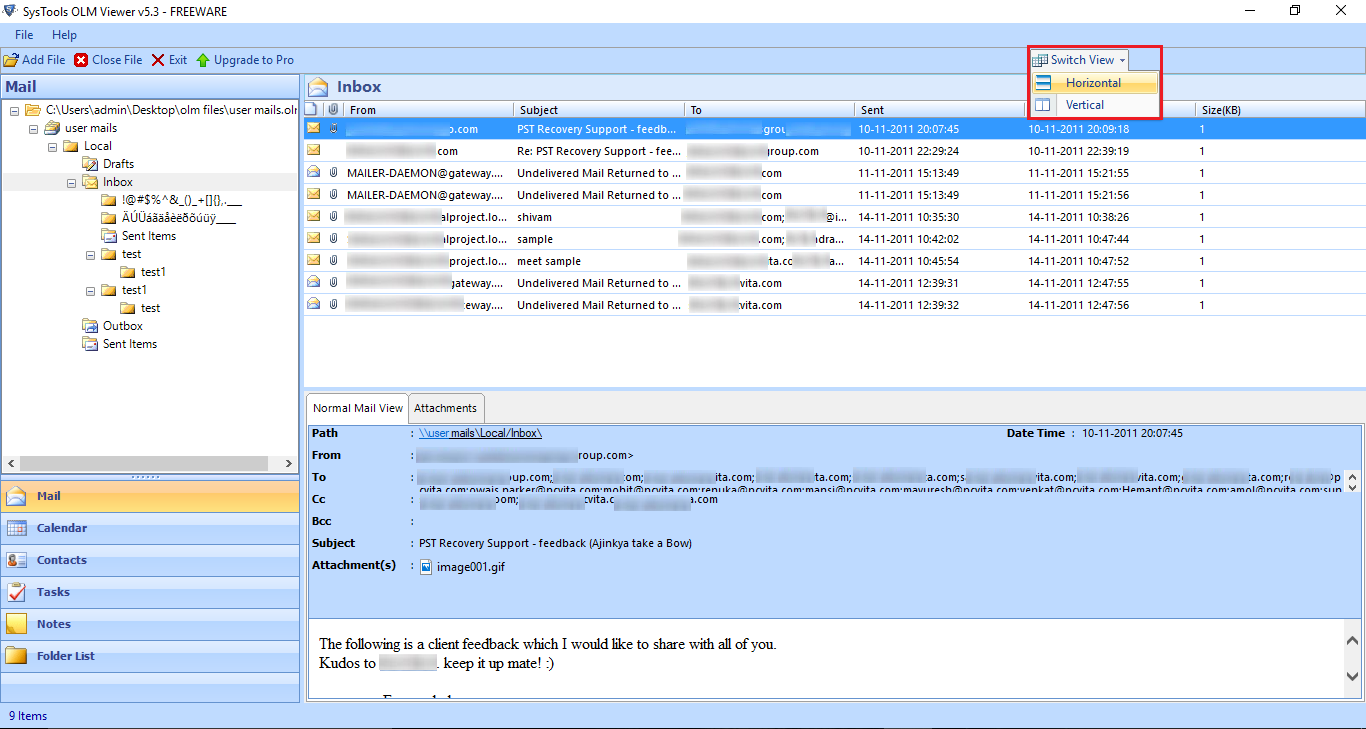Click the navigation pane splitter grip dots
The image size is (1366, 729).
(x=144, y=476)
